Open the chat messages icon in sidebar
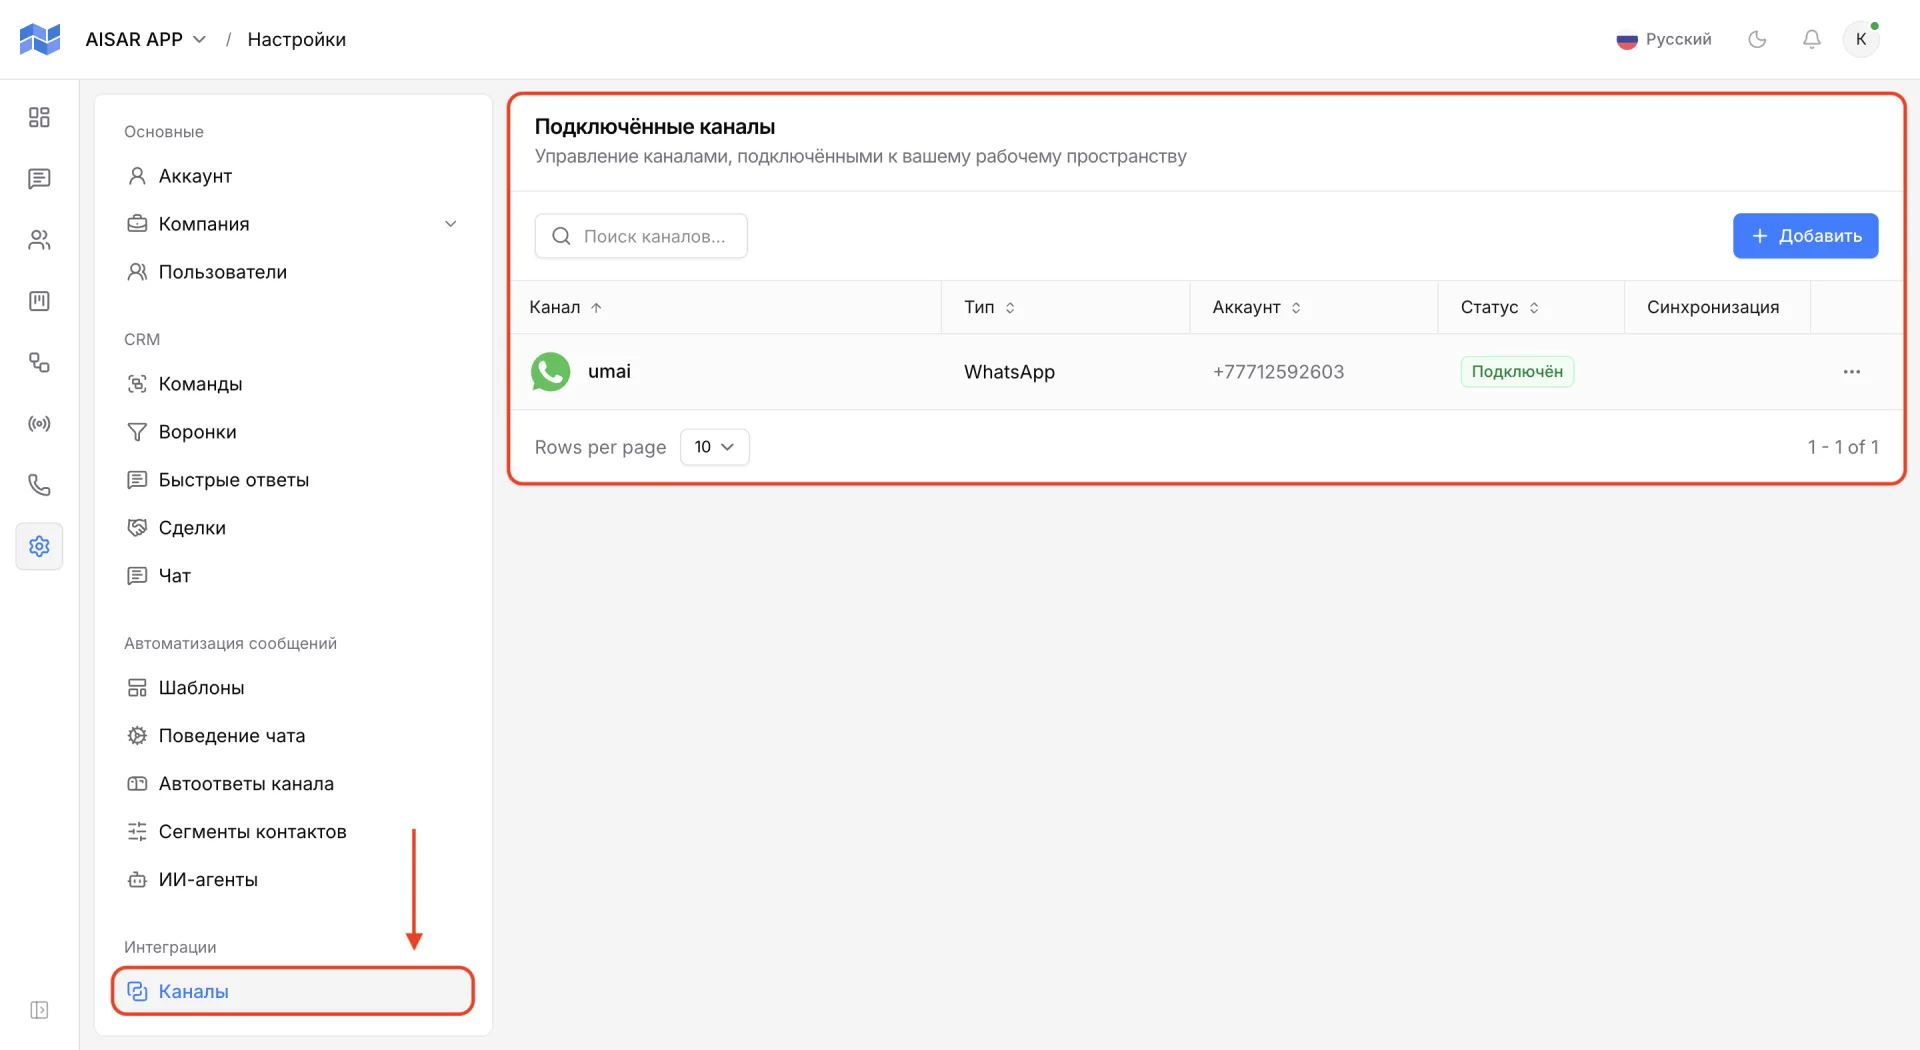 [x=39, y=179]
